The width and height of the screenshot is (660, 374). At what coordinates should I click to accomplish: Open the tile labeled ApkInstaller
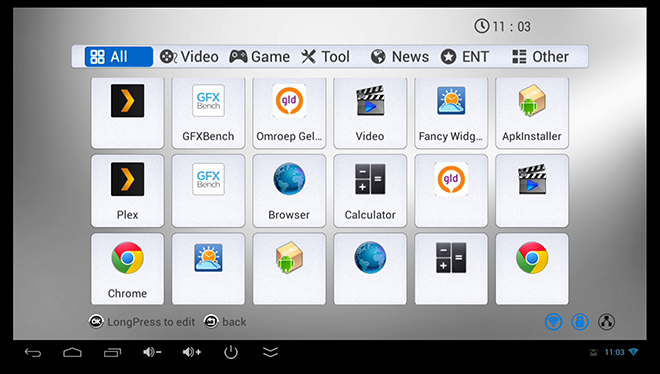pyautogui.click(x=532, y=112)
